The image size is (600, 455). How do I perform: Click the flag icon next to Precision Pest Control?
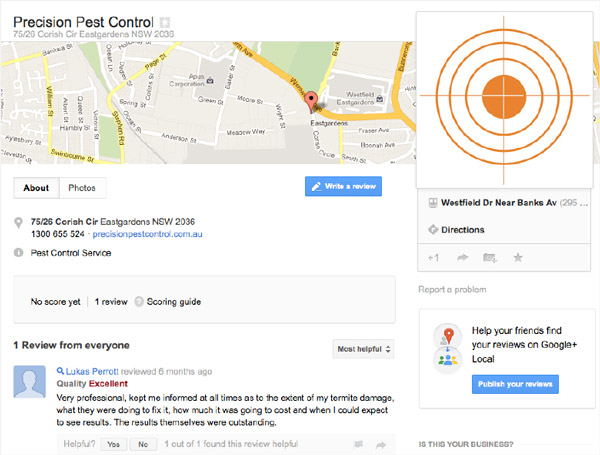click(165, 22)
